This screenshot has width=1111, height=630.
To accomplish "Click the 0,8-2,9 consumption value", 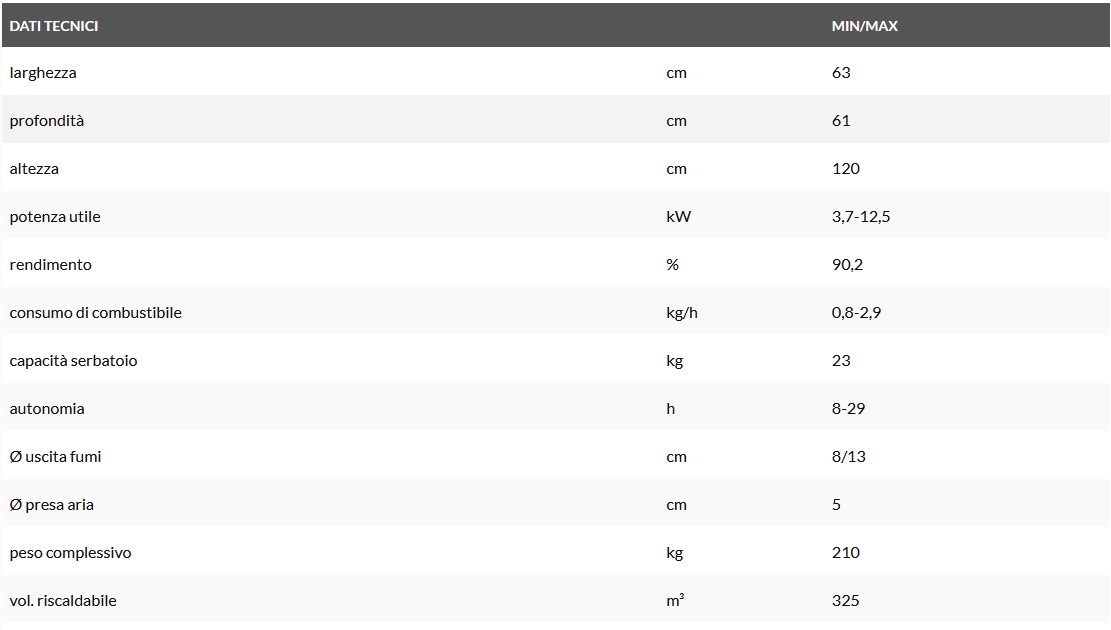I will [x=856, y=313].
